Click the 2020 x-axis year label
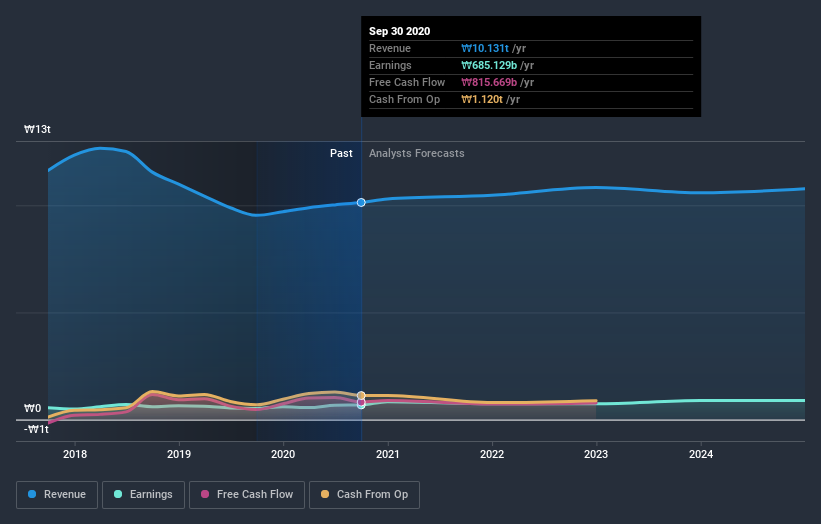Screen dimensions: 821x524 pos(283,454)
